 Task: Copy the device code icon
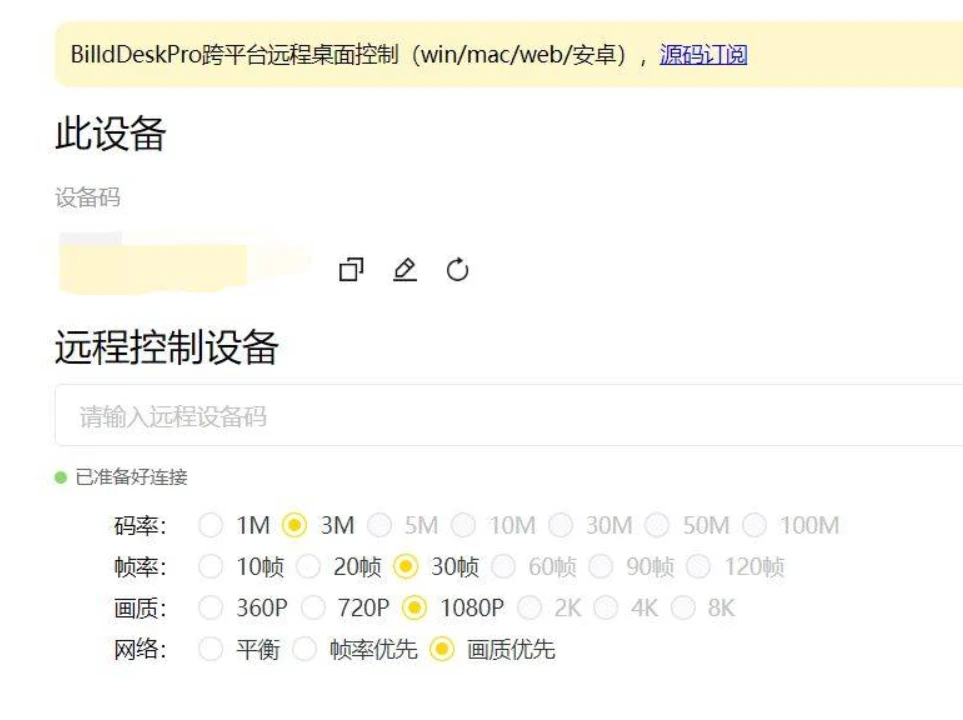[351, 270]
